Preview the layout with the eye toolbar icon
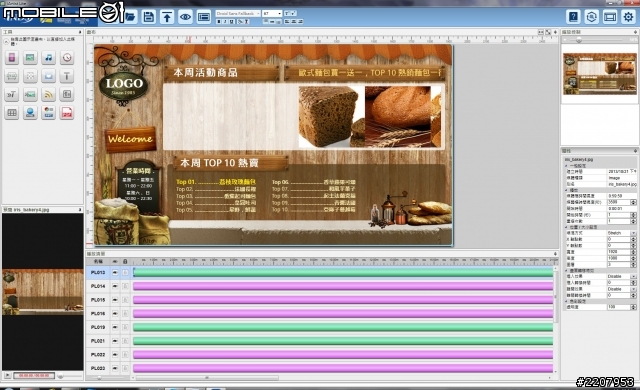640x390 pixels. [185, 17]
